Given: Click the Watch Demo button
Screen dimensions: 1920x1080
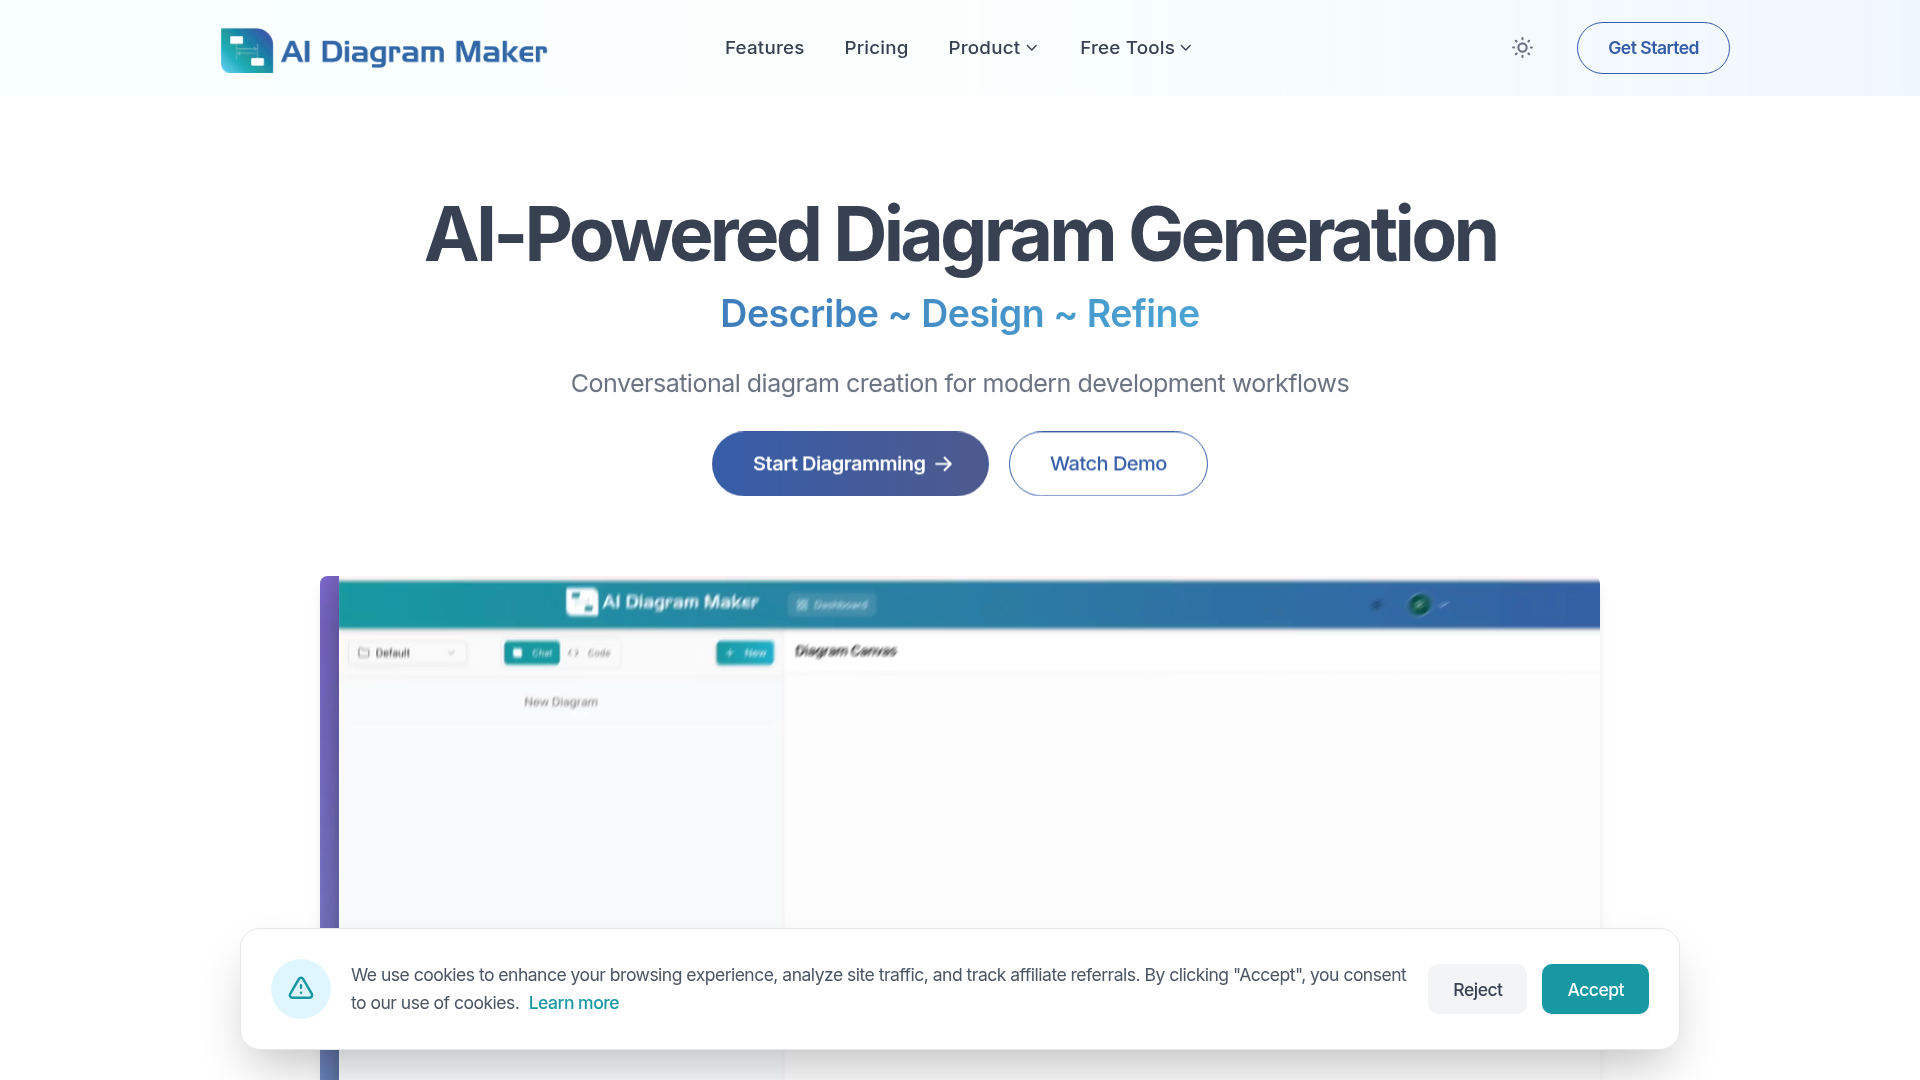Looking at the screenshot, I should 1108,464.
